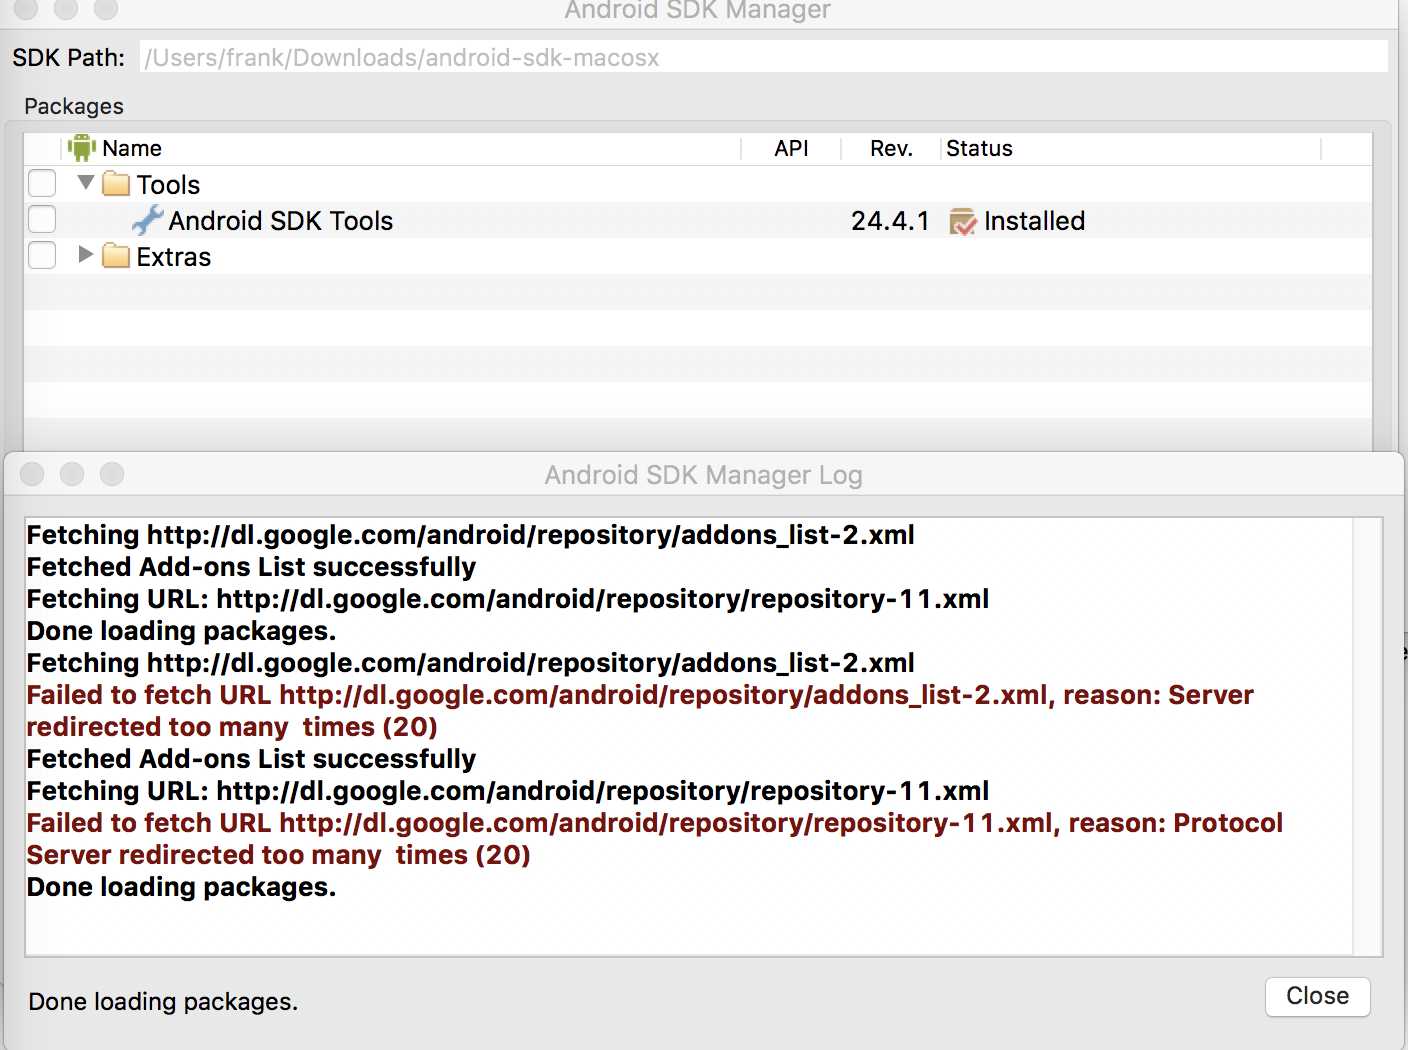Click the Installed status icon
The width and height of the screenshot is (1408, 1050).
tap(963, 221)
